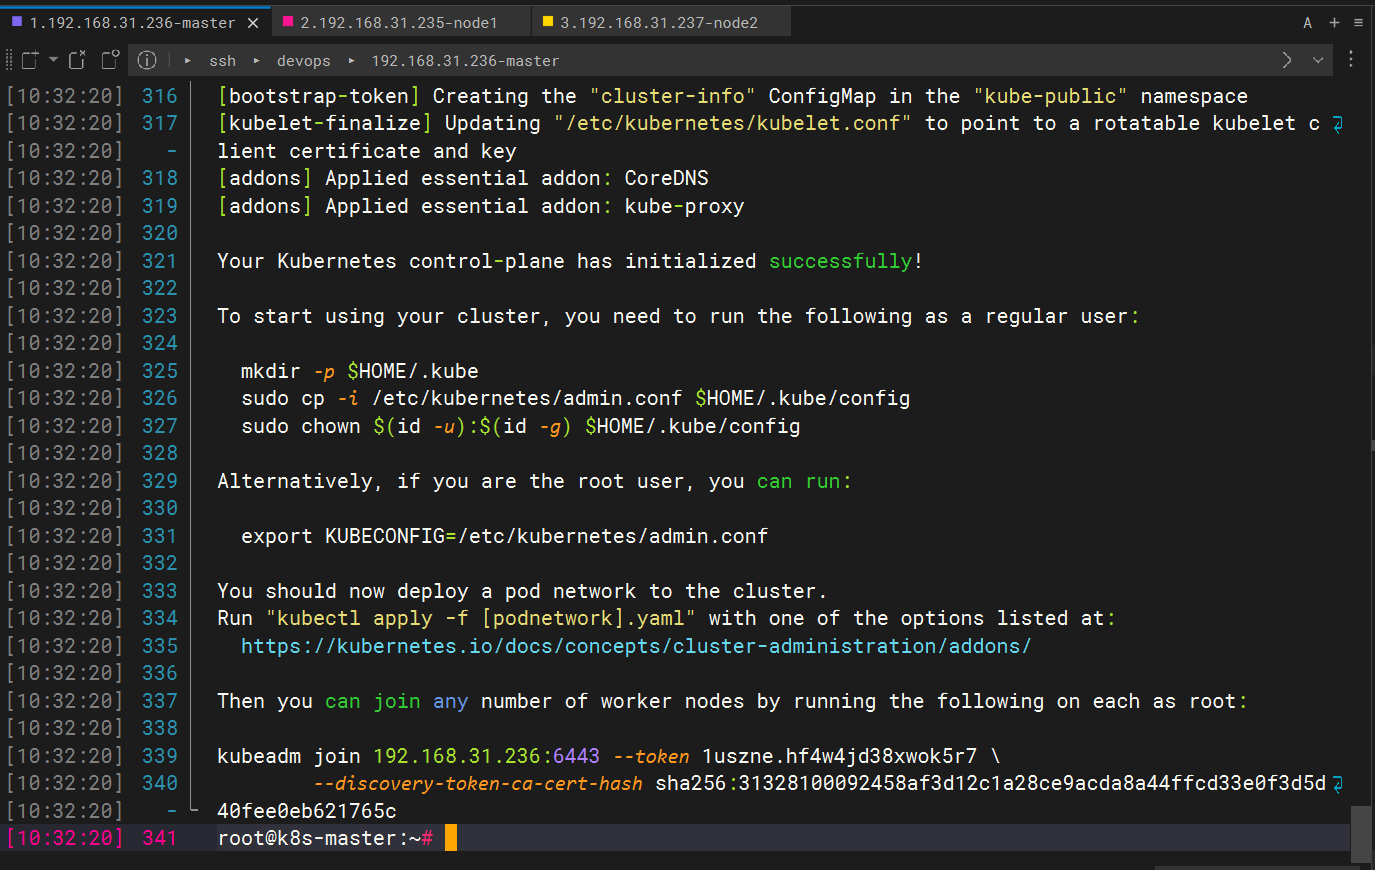Click the 'export KUBECONFIG' line
The height and width of the screenshot is (870, 1375).
click(x=505, y=536)
